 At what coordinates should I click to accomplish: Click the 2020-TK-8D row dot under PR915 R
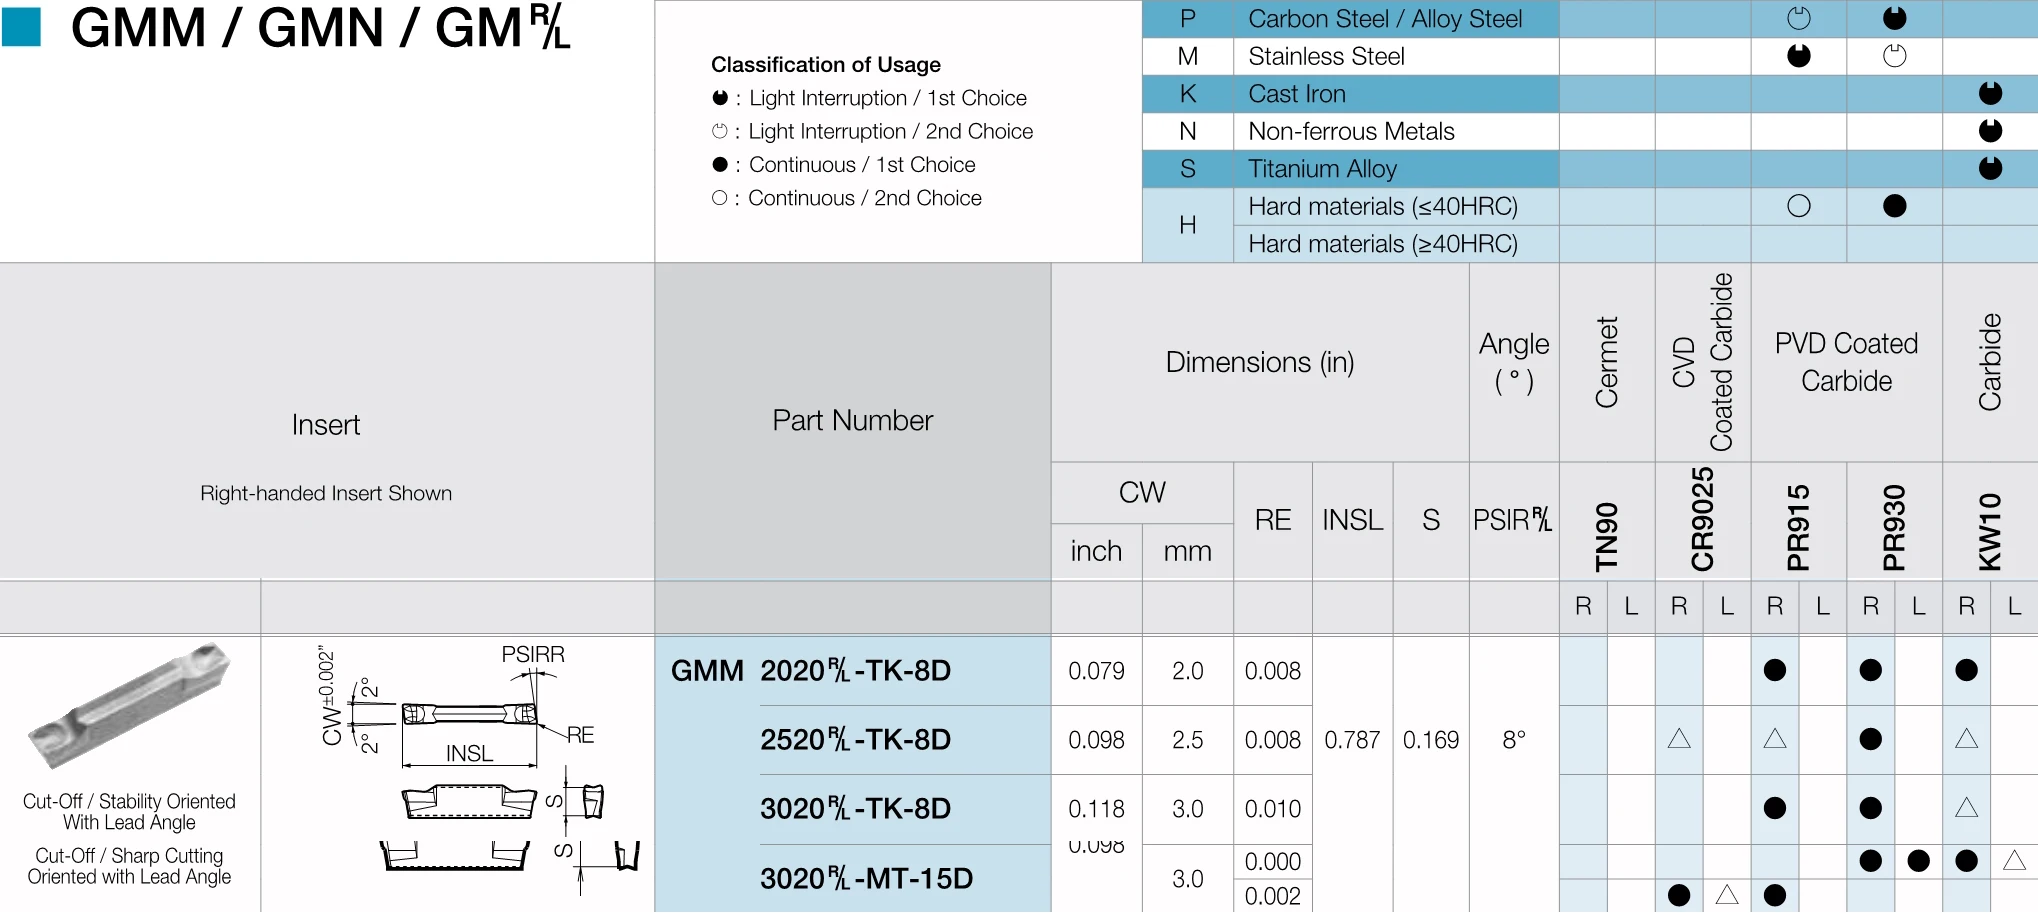[x=1775, y=670]
